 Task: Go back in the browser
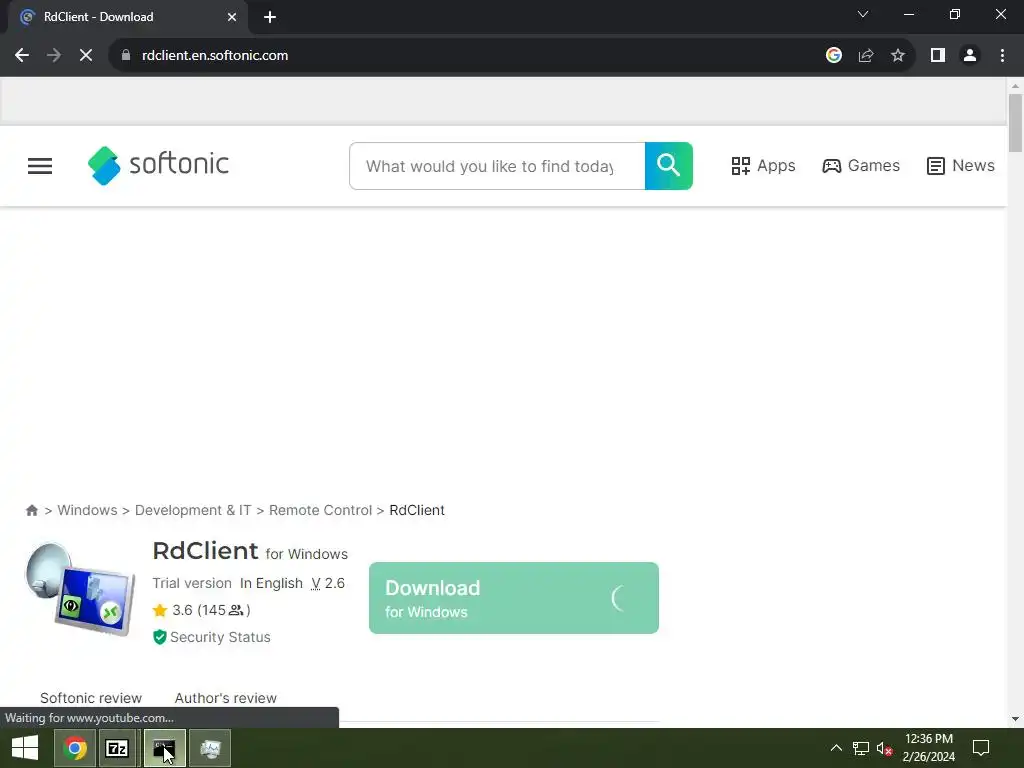coord(22,56)
